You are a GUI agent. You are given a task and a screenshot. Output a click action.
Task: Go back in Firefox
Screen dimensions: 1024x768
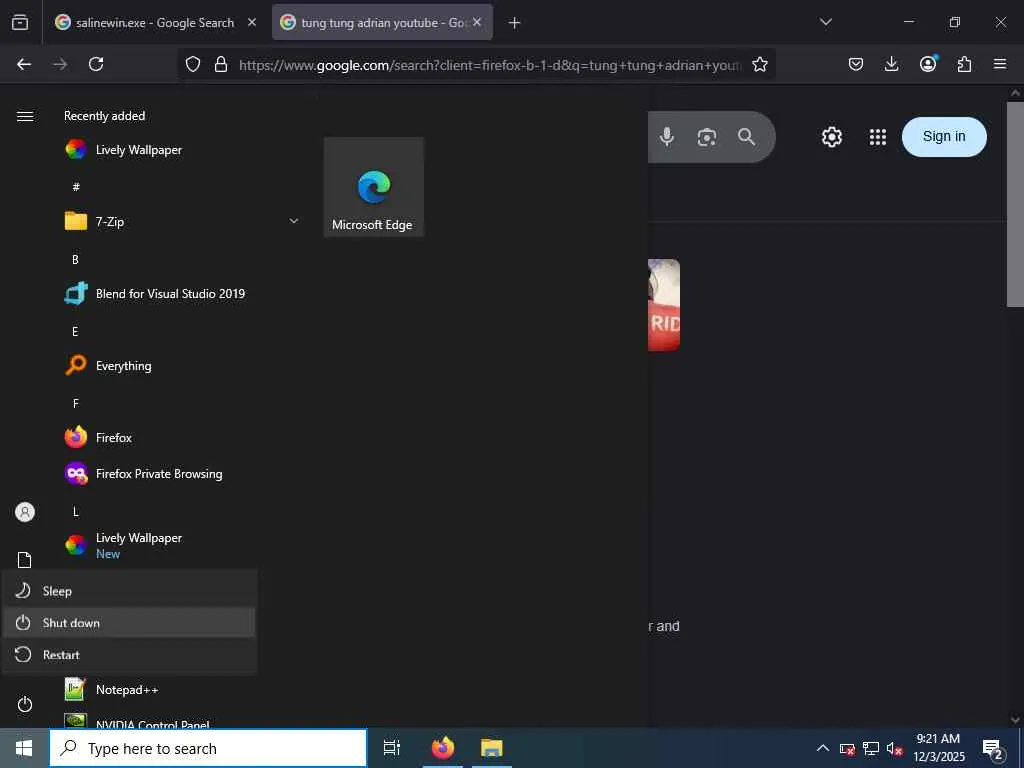[x=24, y=64]
